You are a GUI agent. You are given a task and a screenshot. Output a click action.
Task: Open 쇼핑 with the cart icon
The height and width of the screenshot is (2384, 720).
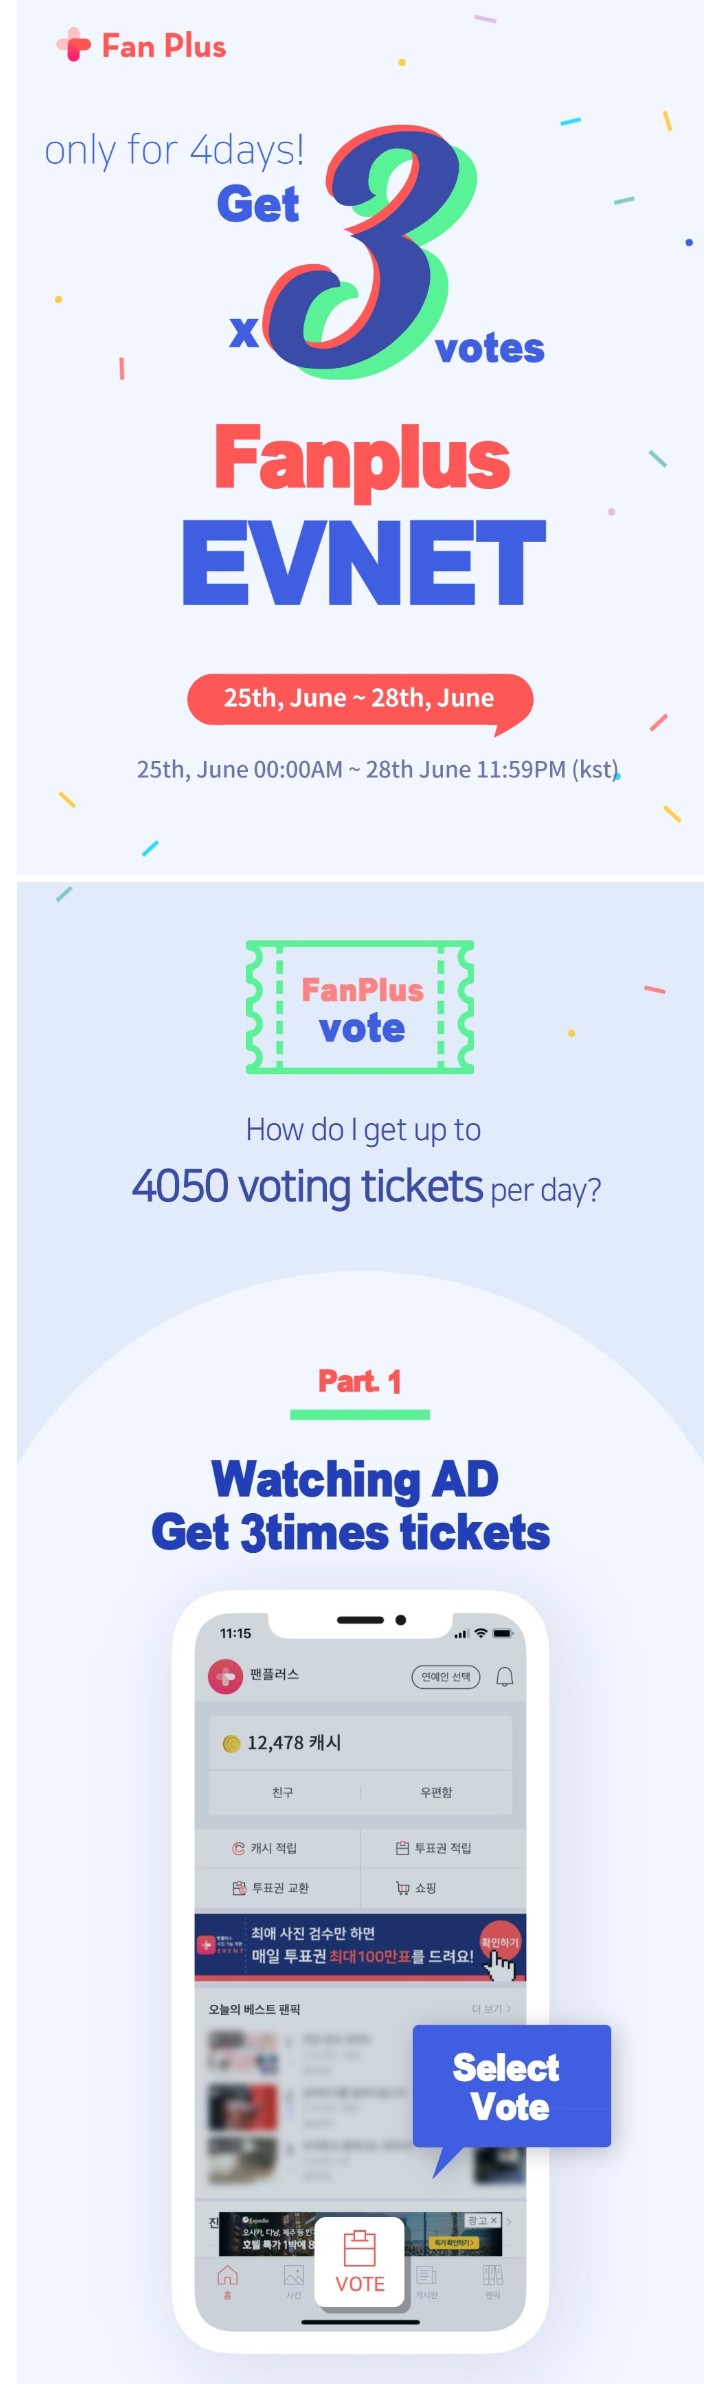coord(416,1888)
